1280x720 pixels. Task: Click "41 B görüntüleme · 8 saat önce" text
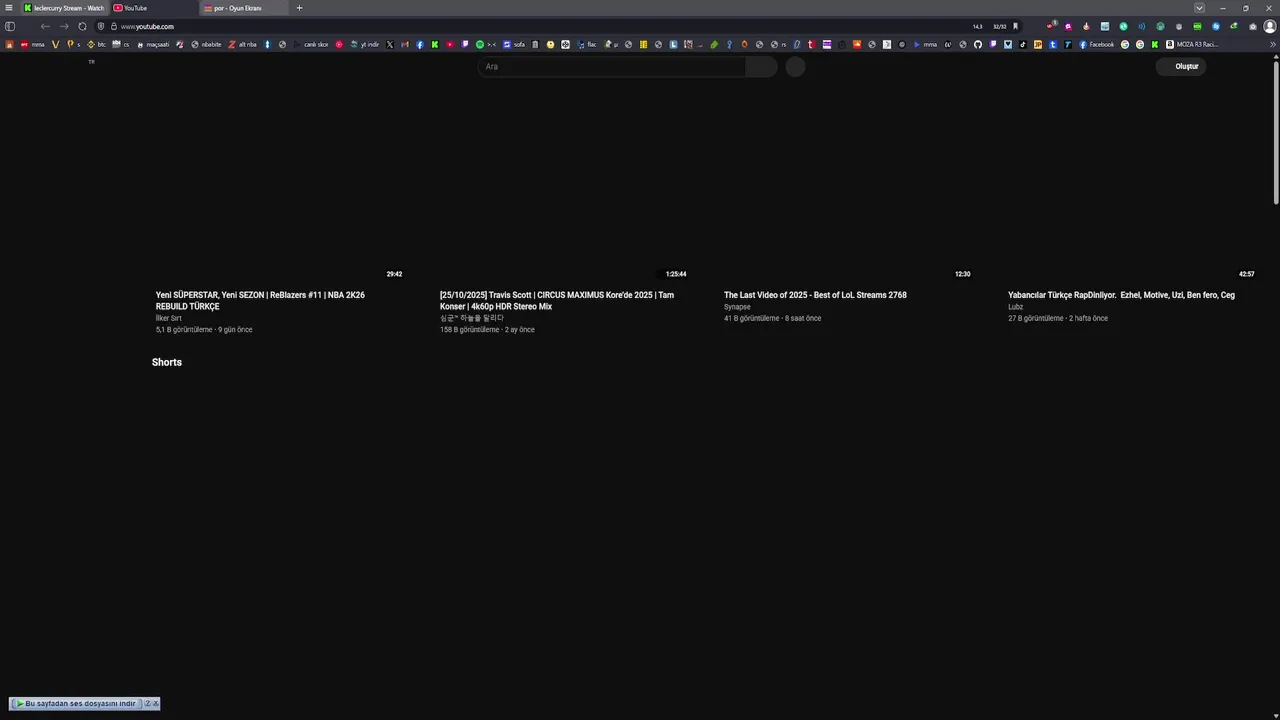772,318
